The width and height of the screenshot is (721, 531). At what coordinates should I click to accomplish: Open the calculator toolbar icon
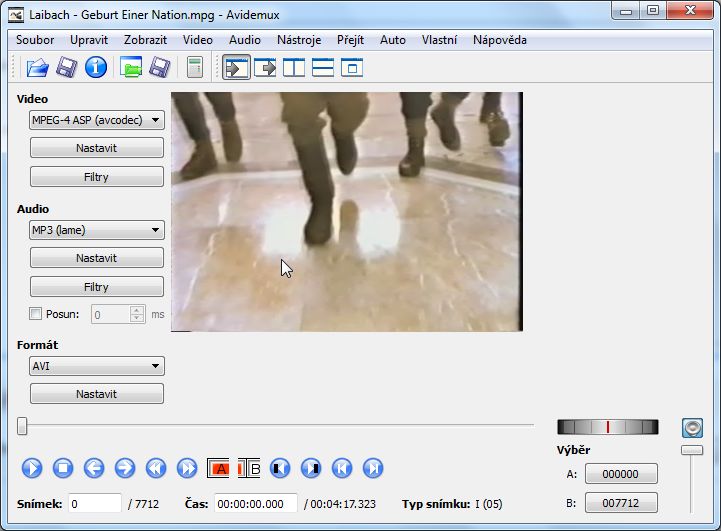[x=194, y=68]
